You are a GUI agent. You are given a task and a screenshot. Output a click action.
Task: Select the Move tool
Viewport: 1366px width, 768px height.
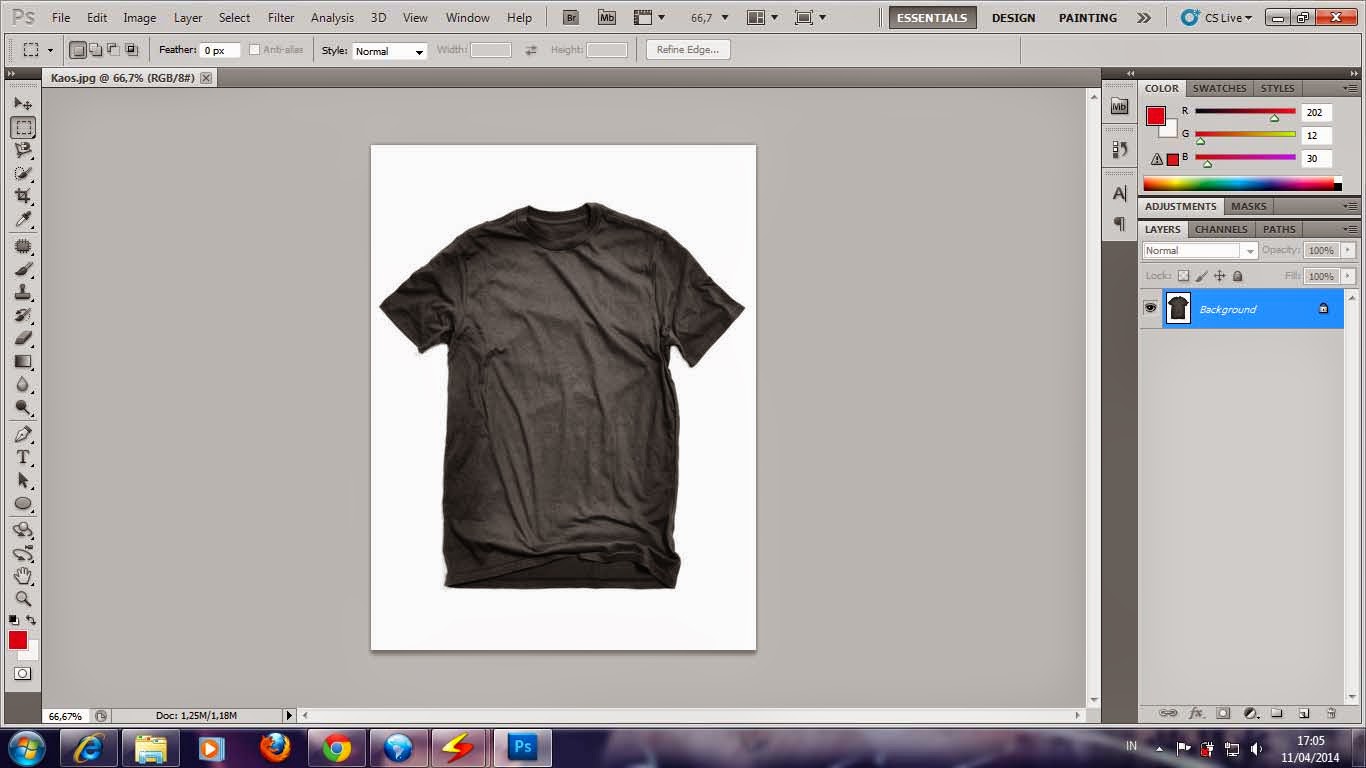coord(23,104)
